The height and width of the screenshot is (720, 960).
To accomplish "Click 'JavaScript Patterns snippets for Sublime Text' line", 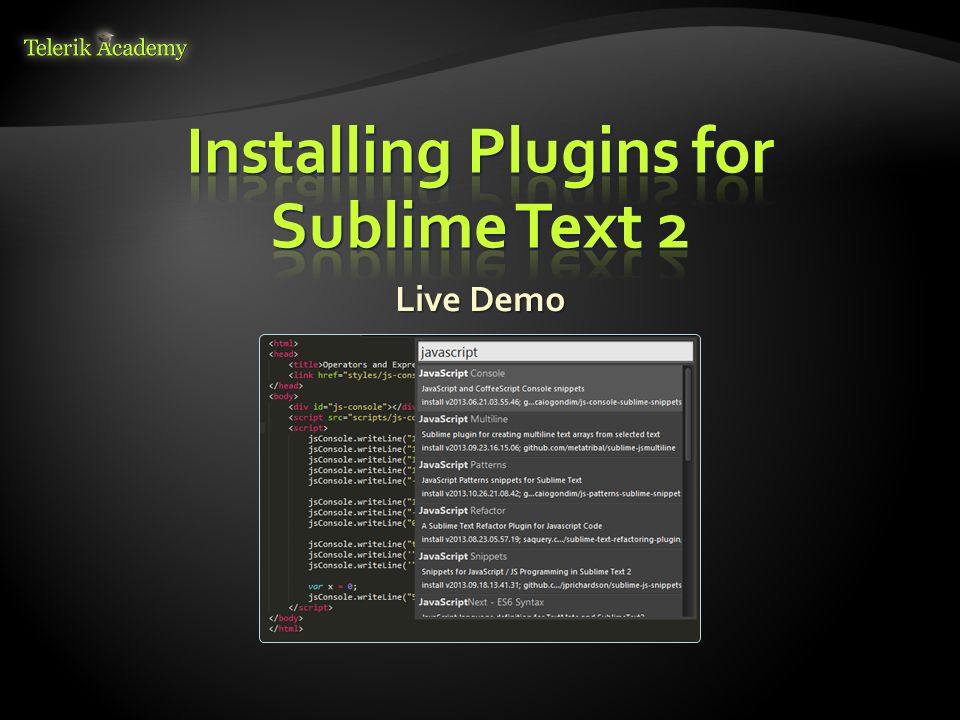I will tap(501, 480).
